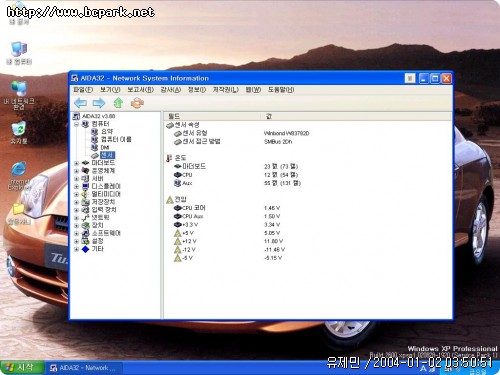Select the CPU Aux voltage row
This screenshot has width=500, height=375.
pyautogui.click(x=193, y=216)
